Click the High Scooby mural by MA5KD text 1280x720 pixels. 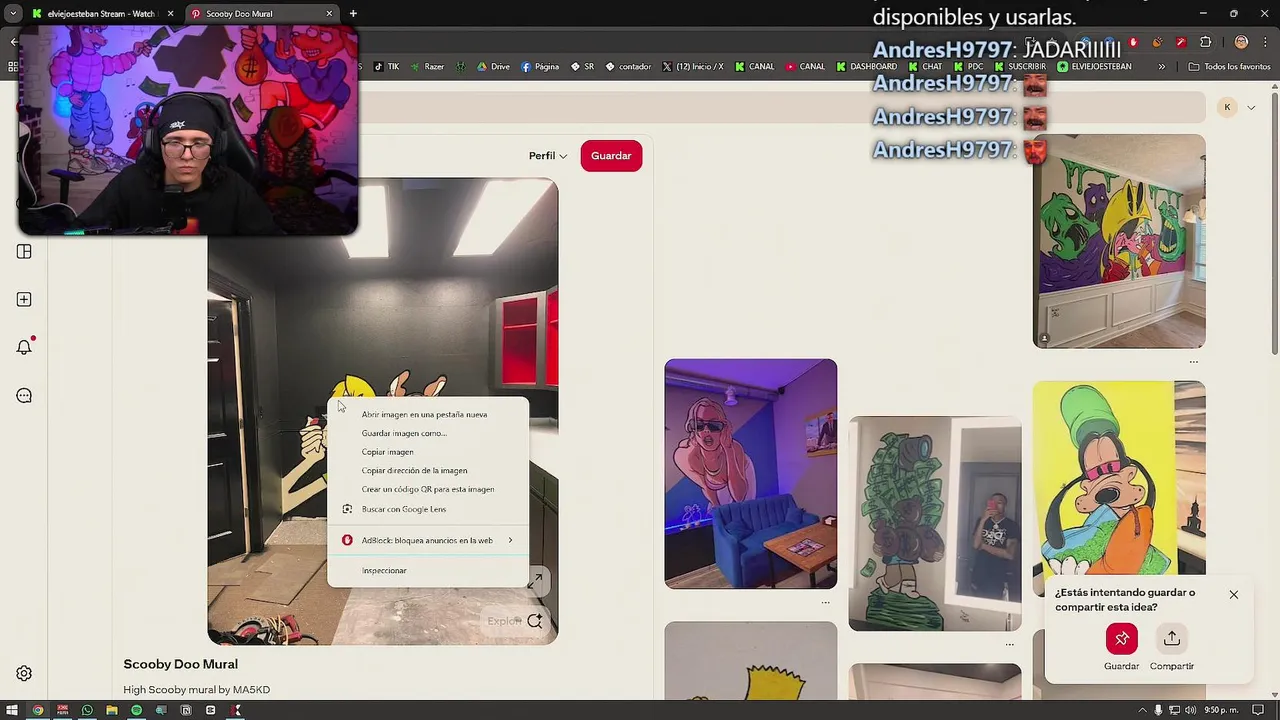coord(197,690)
